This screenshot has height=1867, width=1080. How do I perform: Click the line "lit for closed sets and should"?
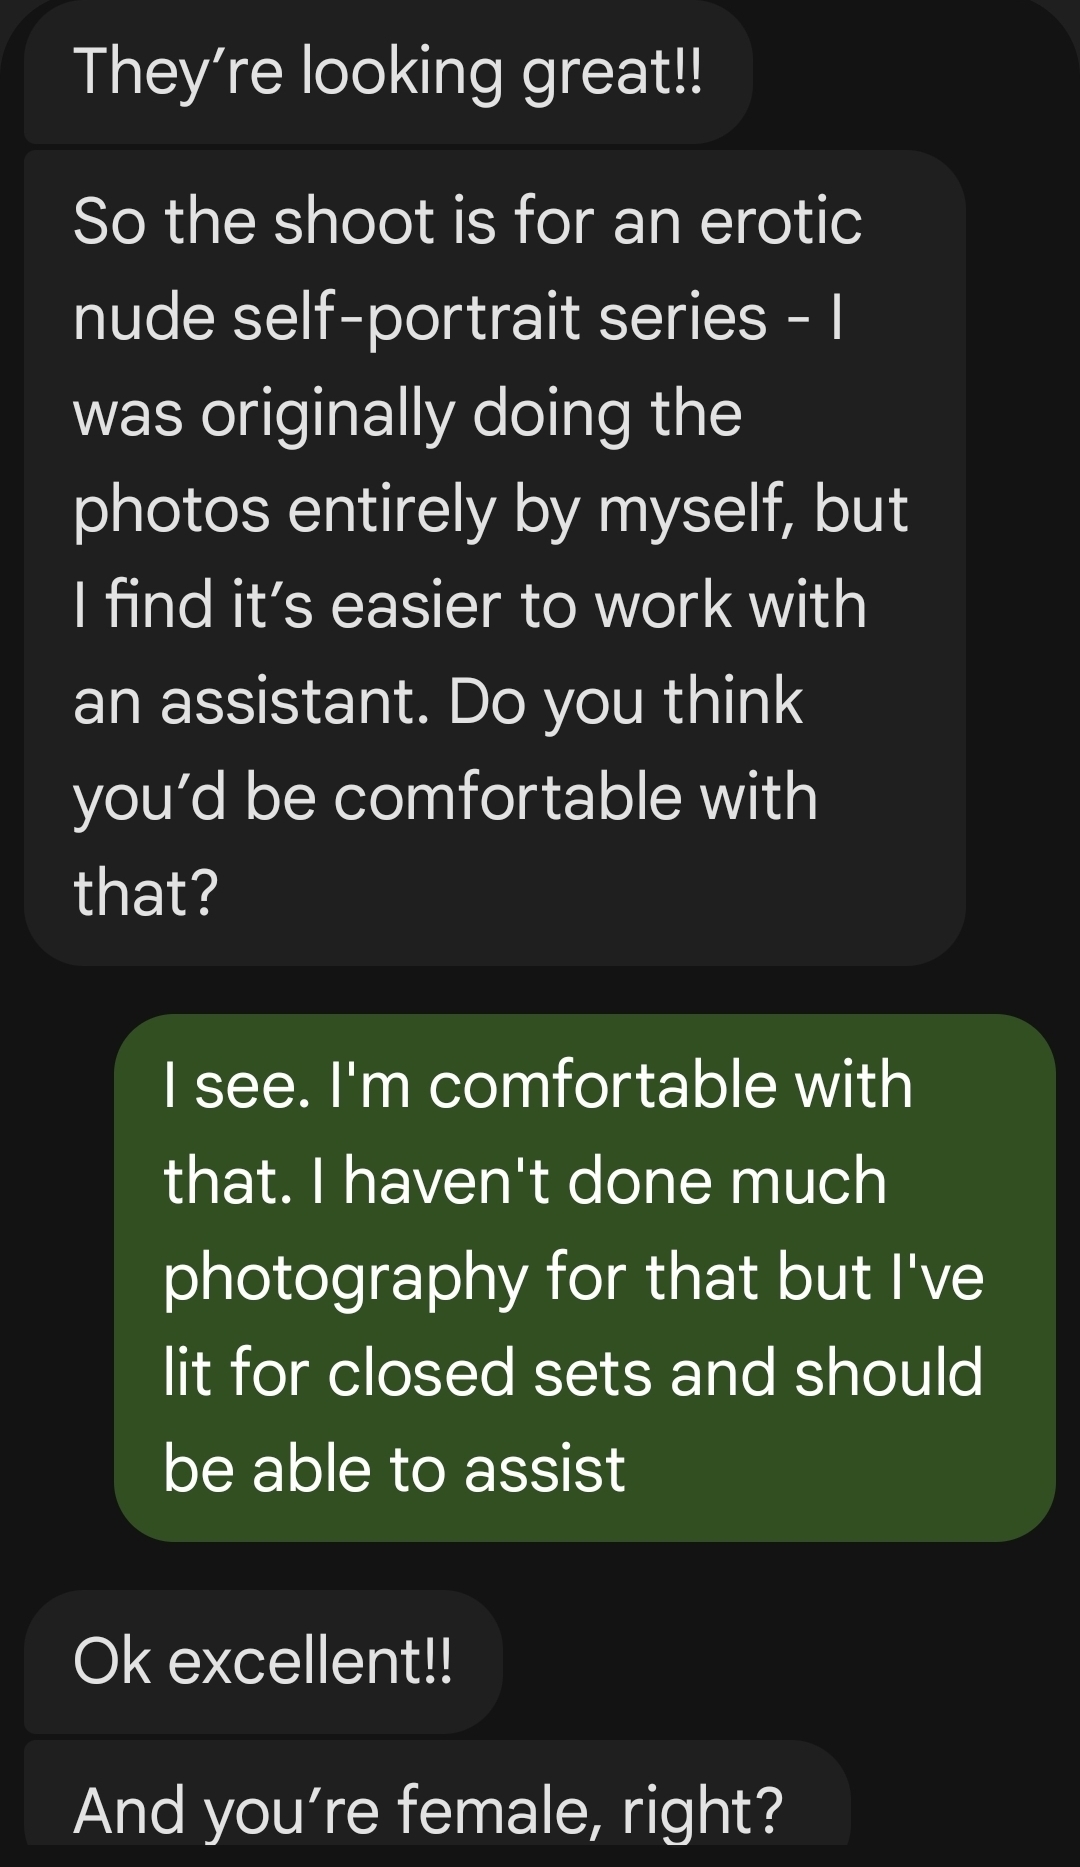coord(573,1373)
